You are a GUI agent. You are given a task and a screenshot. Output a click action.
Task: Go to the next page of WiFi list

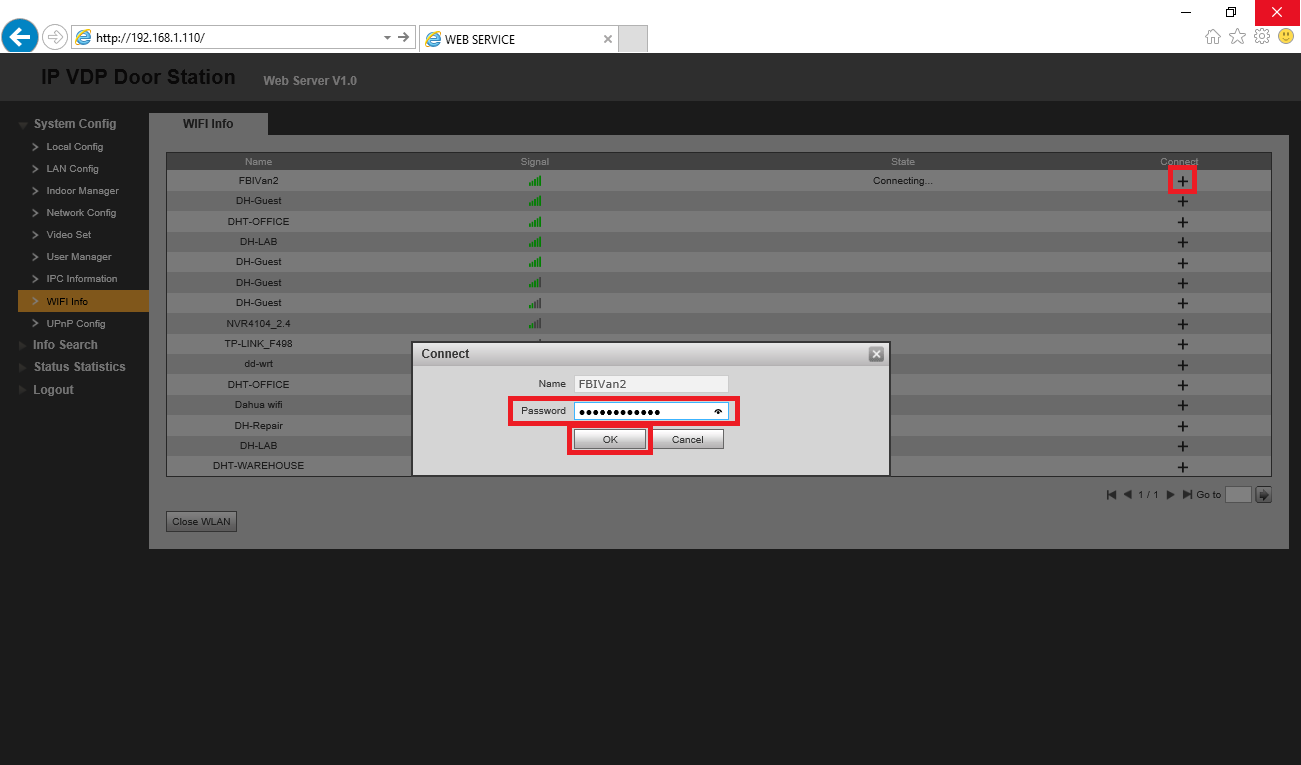click(x=1170, y=495)
